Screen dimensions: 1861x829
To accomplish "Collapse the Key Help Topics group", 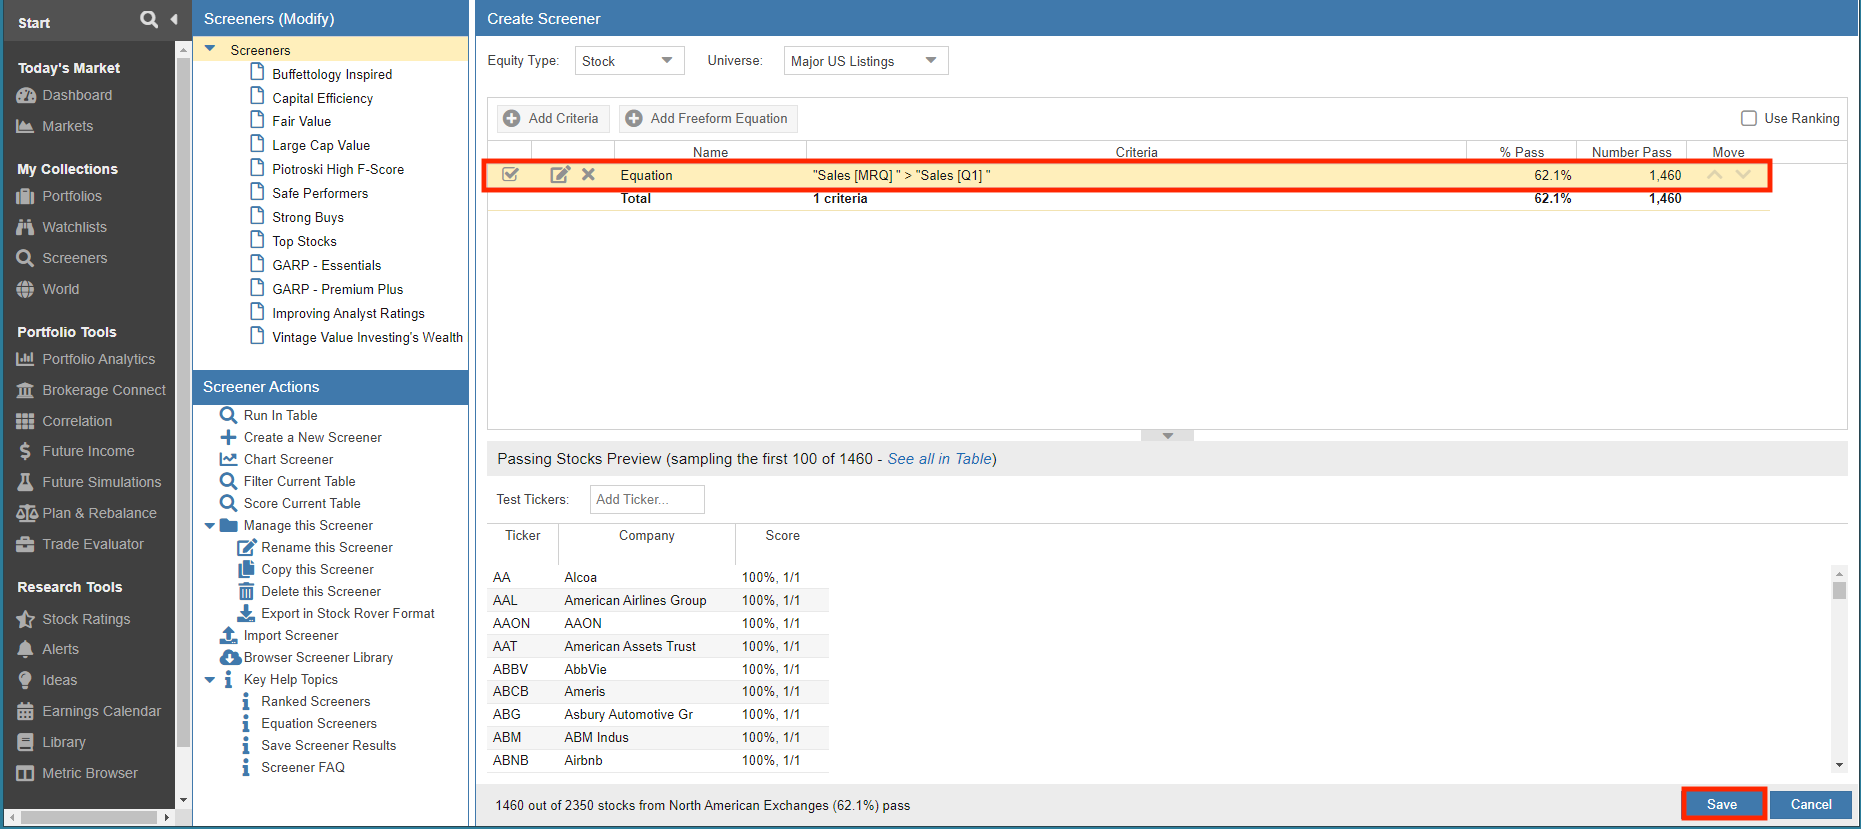I will coord(210,679).
